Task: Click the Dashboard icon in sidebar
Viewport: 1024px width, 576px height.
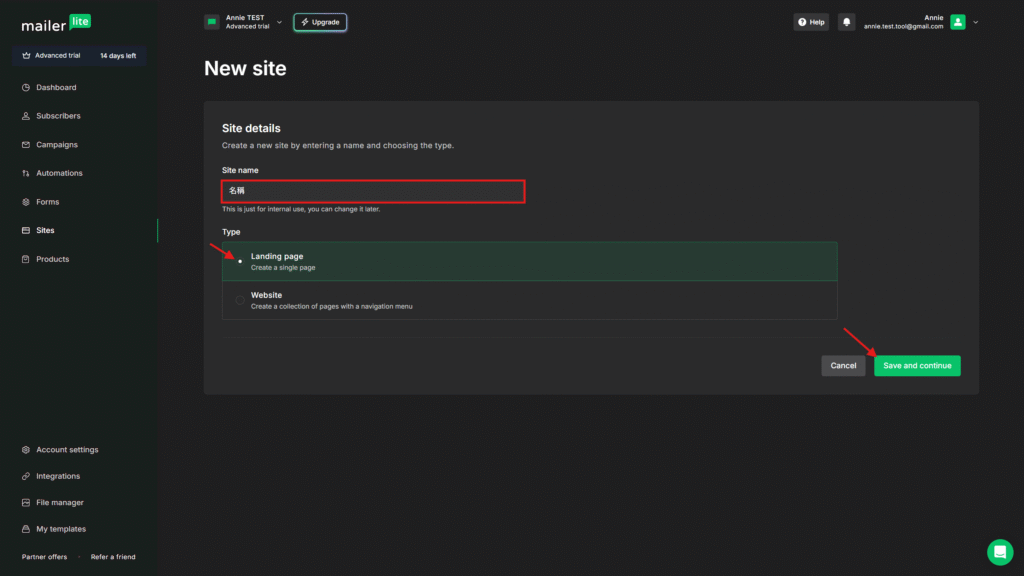Action: point(26,88)
